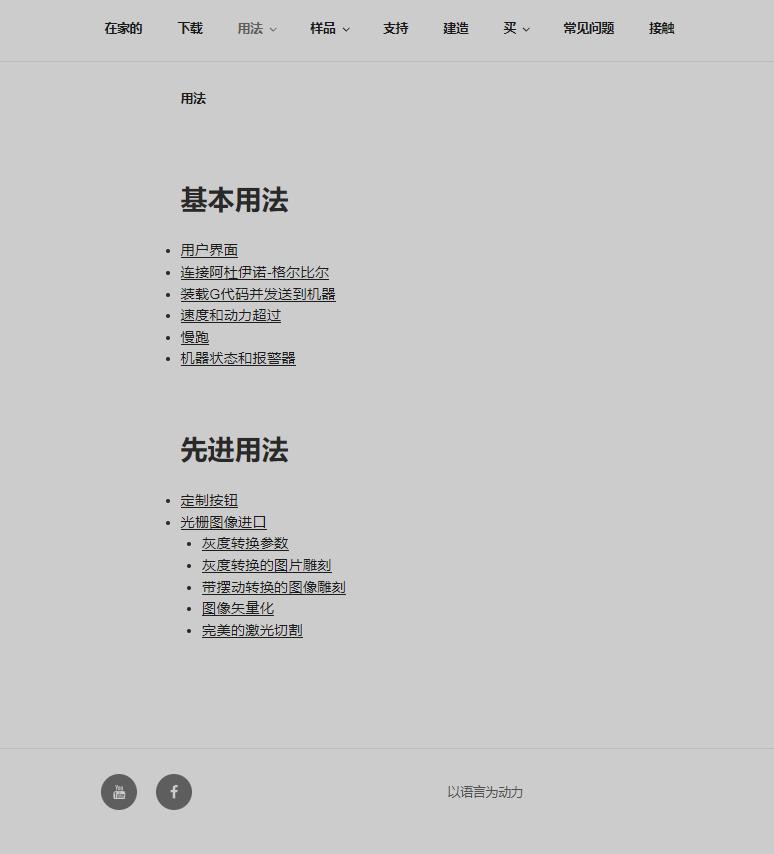Expand the 样品 menu chevron
This screenshot has height=854, width=774.
point(346,29)
